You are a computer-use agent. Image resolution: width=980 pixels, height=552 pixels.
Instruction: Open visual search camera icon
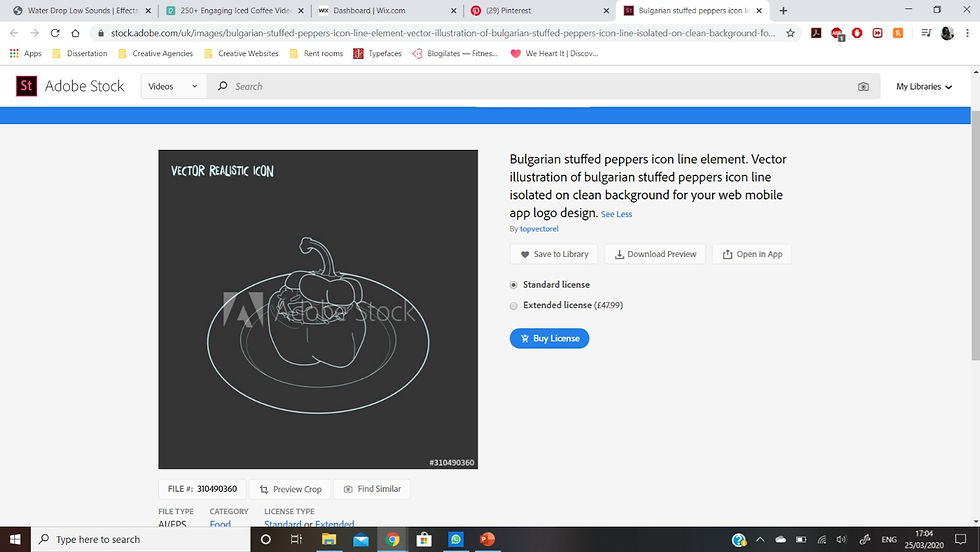863,86
